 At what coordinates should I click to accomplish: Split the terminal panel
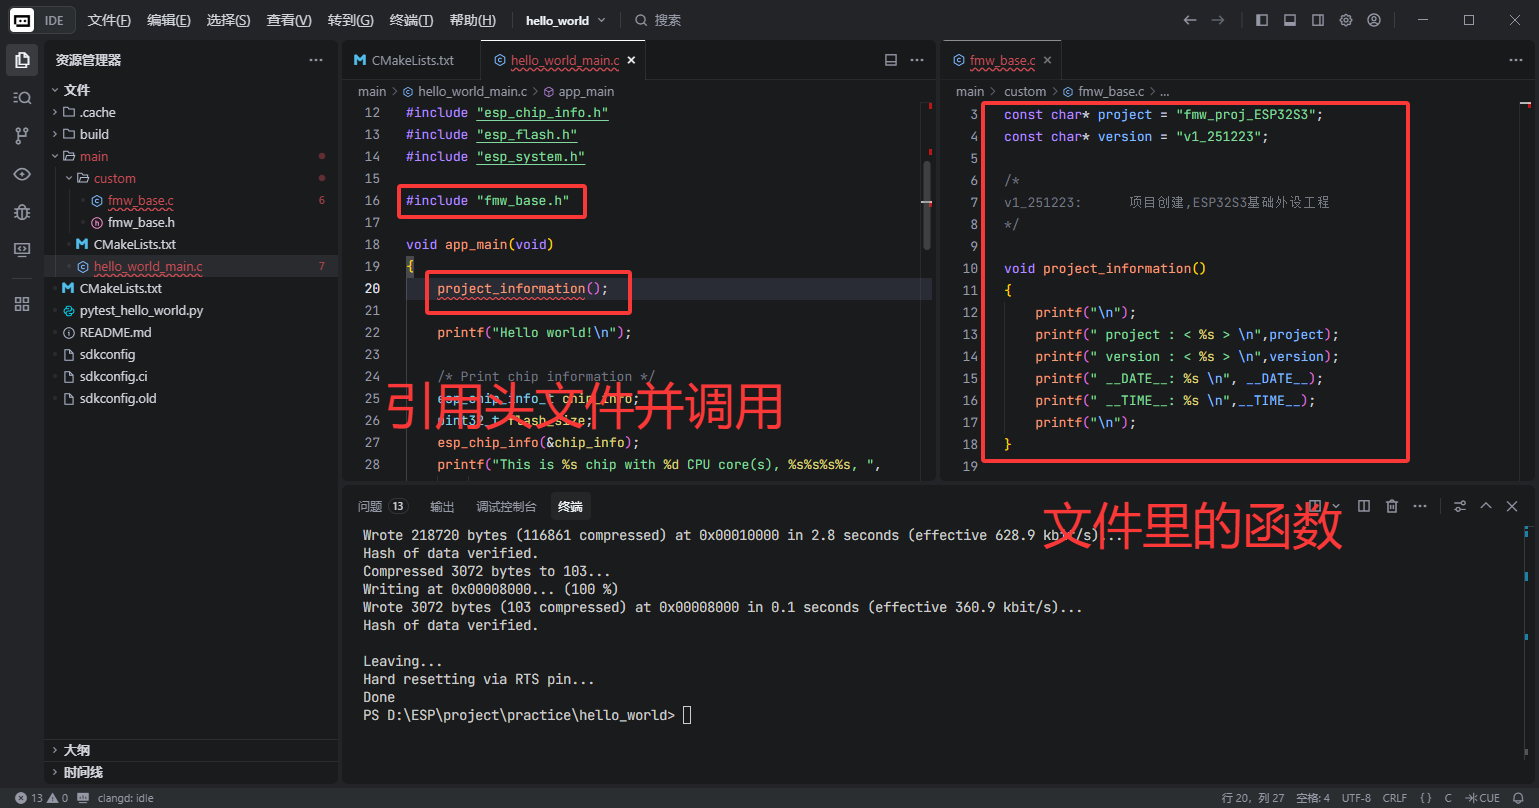1363,506
